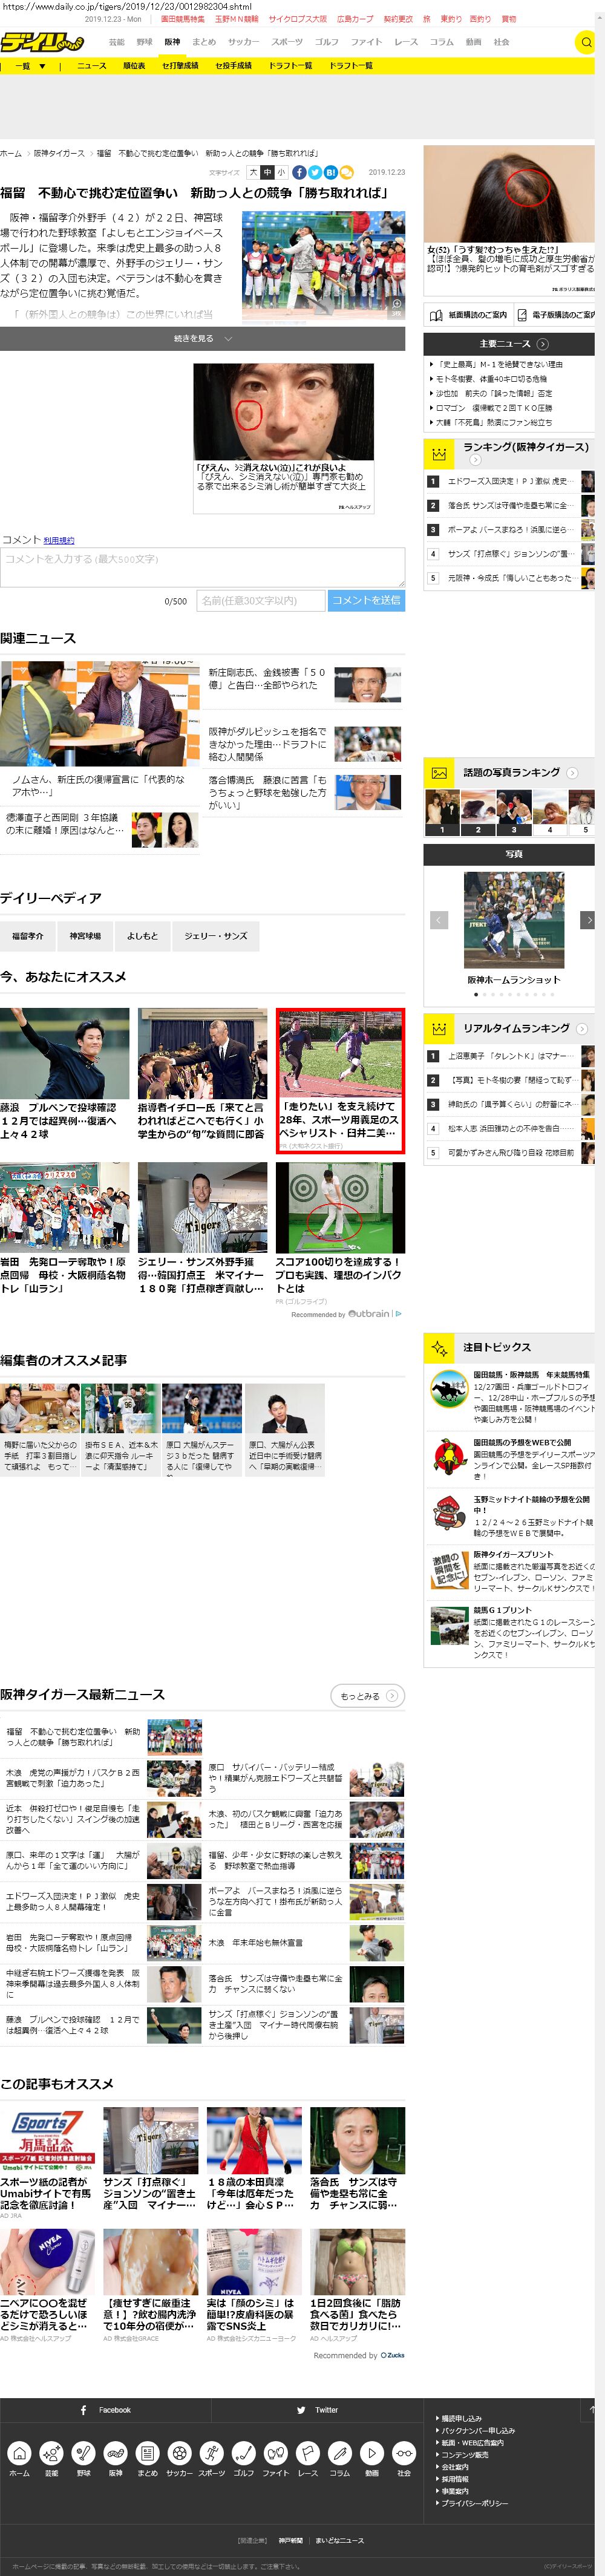605x2576 pixels.
Task: Open the 阪神 tab in top navigation
Action: tap(172, 42)
